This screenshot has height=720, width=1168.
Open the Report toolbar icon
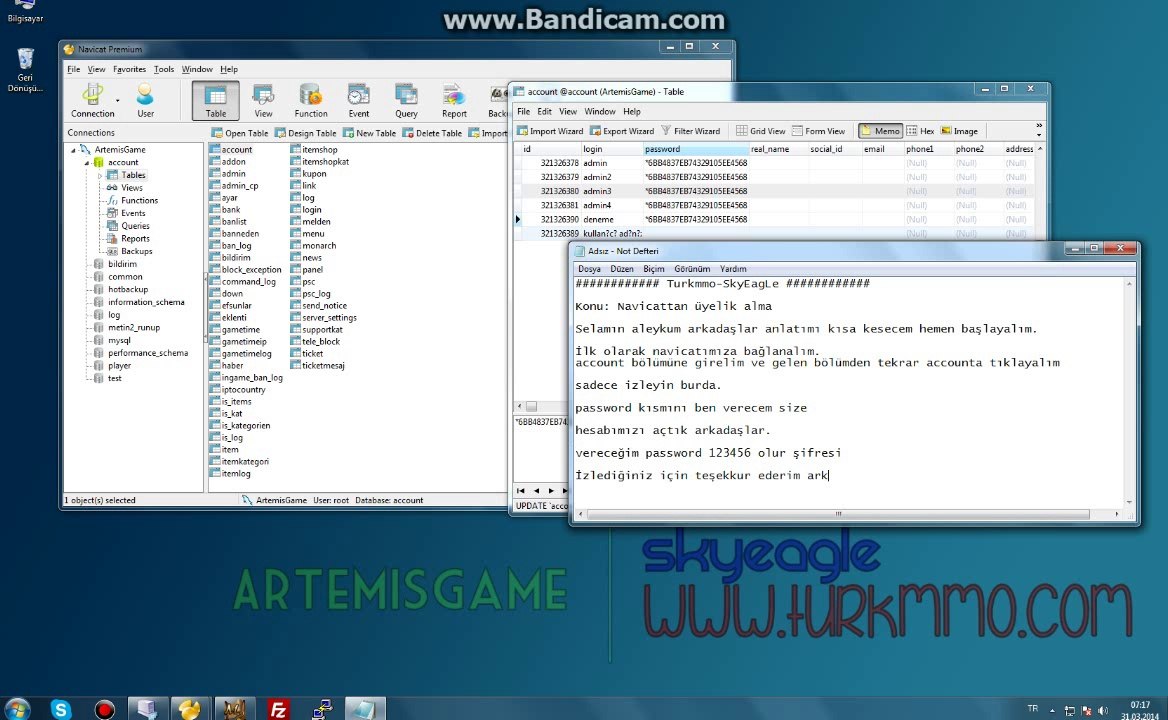[x=454, y=101]
